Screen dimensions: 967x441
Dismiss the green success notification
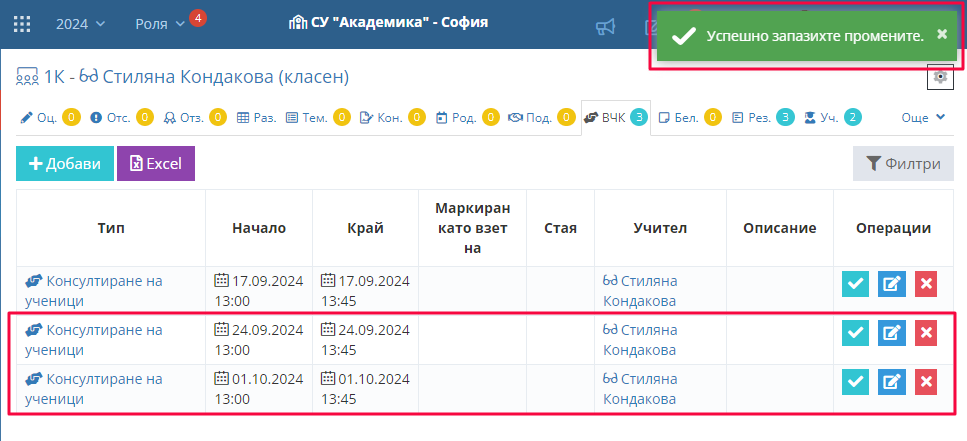tap(941, 34)
